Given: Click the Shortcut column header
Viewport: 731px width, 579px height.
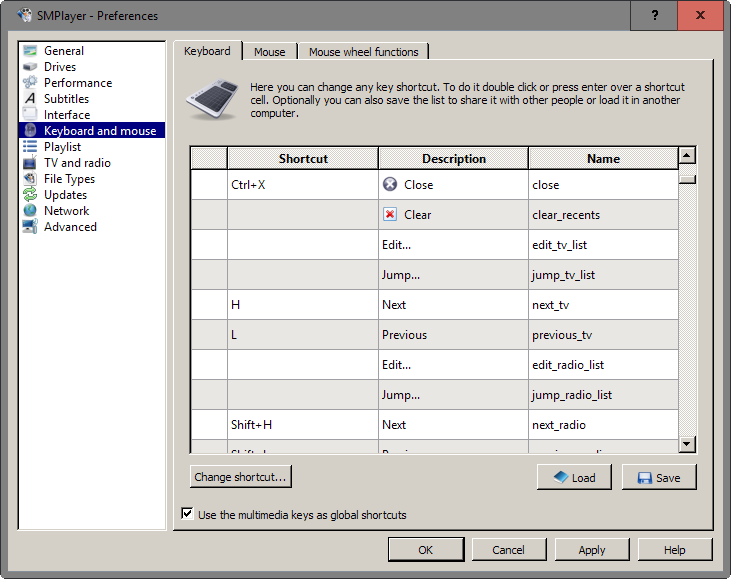Looking at the screenshot, I should [x=303, y=159].
